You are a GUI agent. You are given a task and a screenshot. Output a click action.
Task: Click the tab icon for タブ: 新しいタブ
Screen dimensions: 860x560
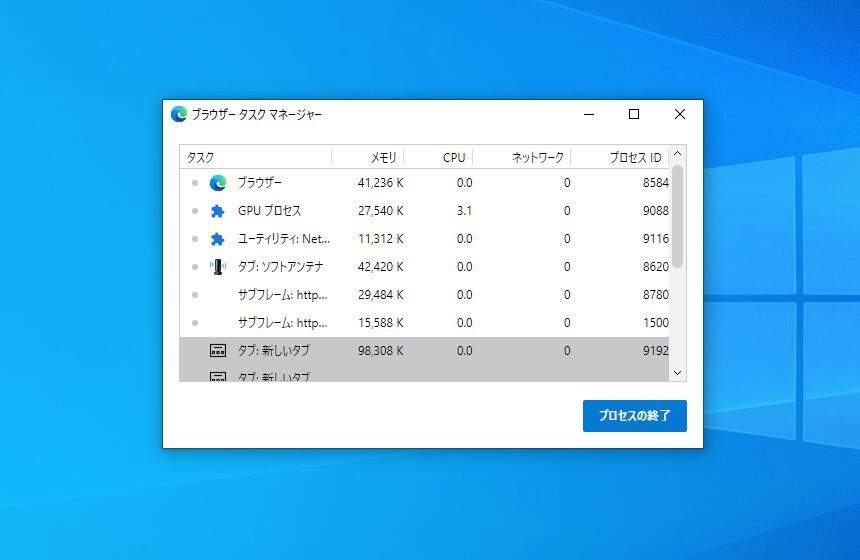tap(218, 351)
